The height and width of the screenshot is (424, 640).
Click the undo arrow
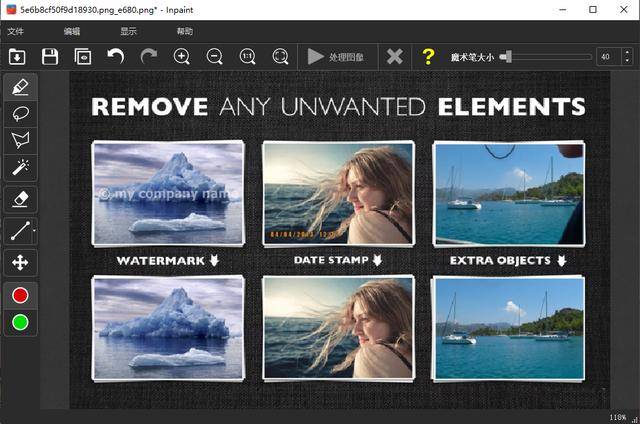(116, 56)
